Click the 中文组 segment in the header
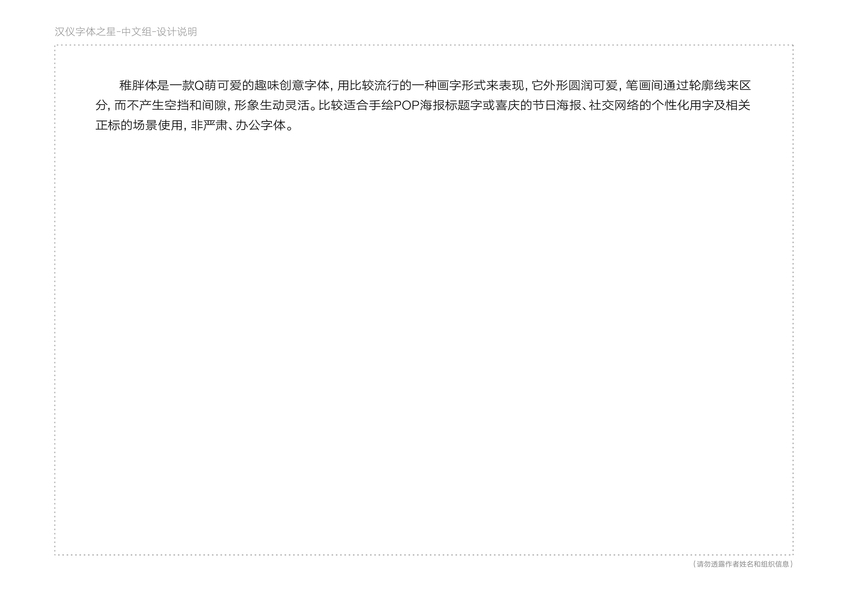The image size is (848, 600). click(x=136, y=32)
